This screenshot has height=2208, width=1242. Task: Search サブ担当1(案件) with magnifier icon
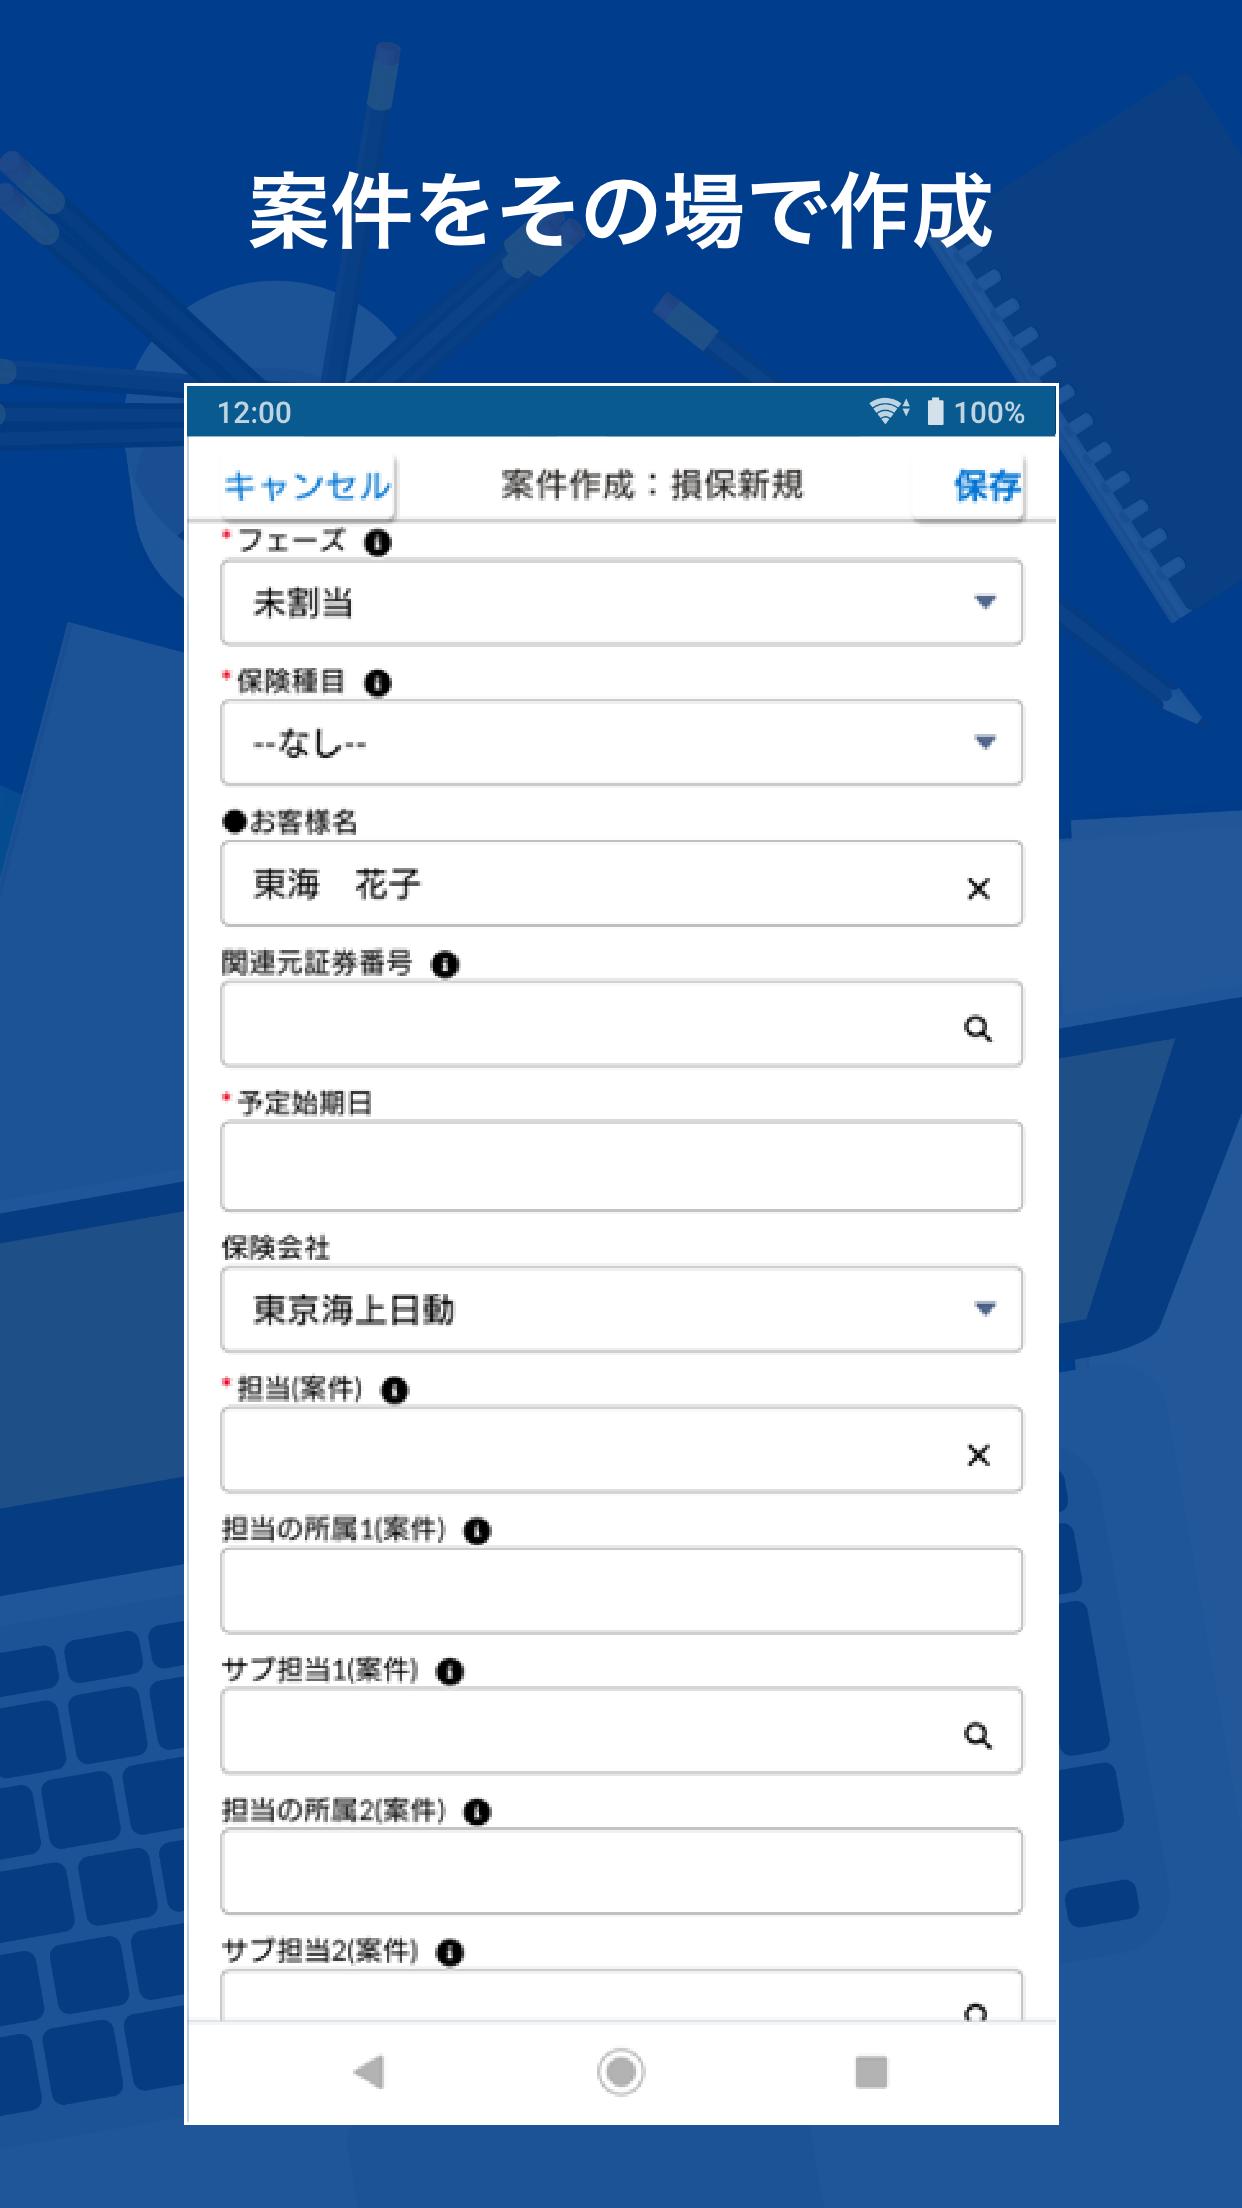(978, 1735)
